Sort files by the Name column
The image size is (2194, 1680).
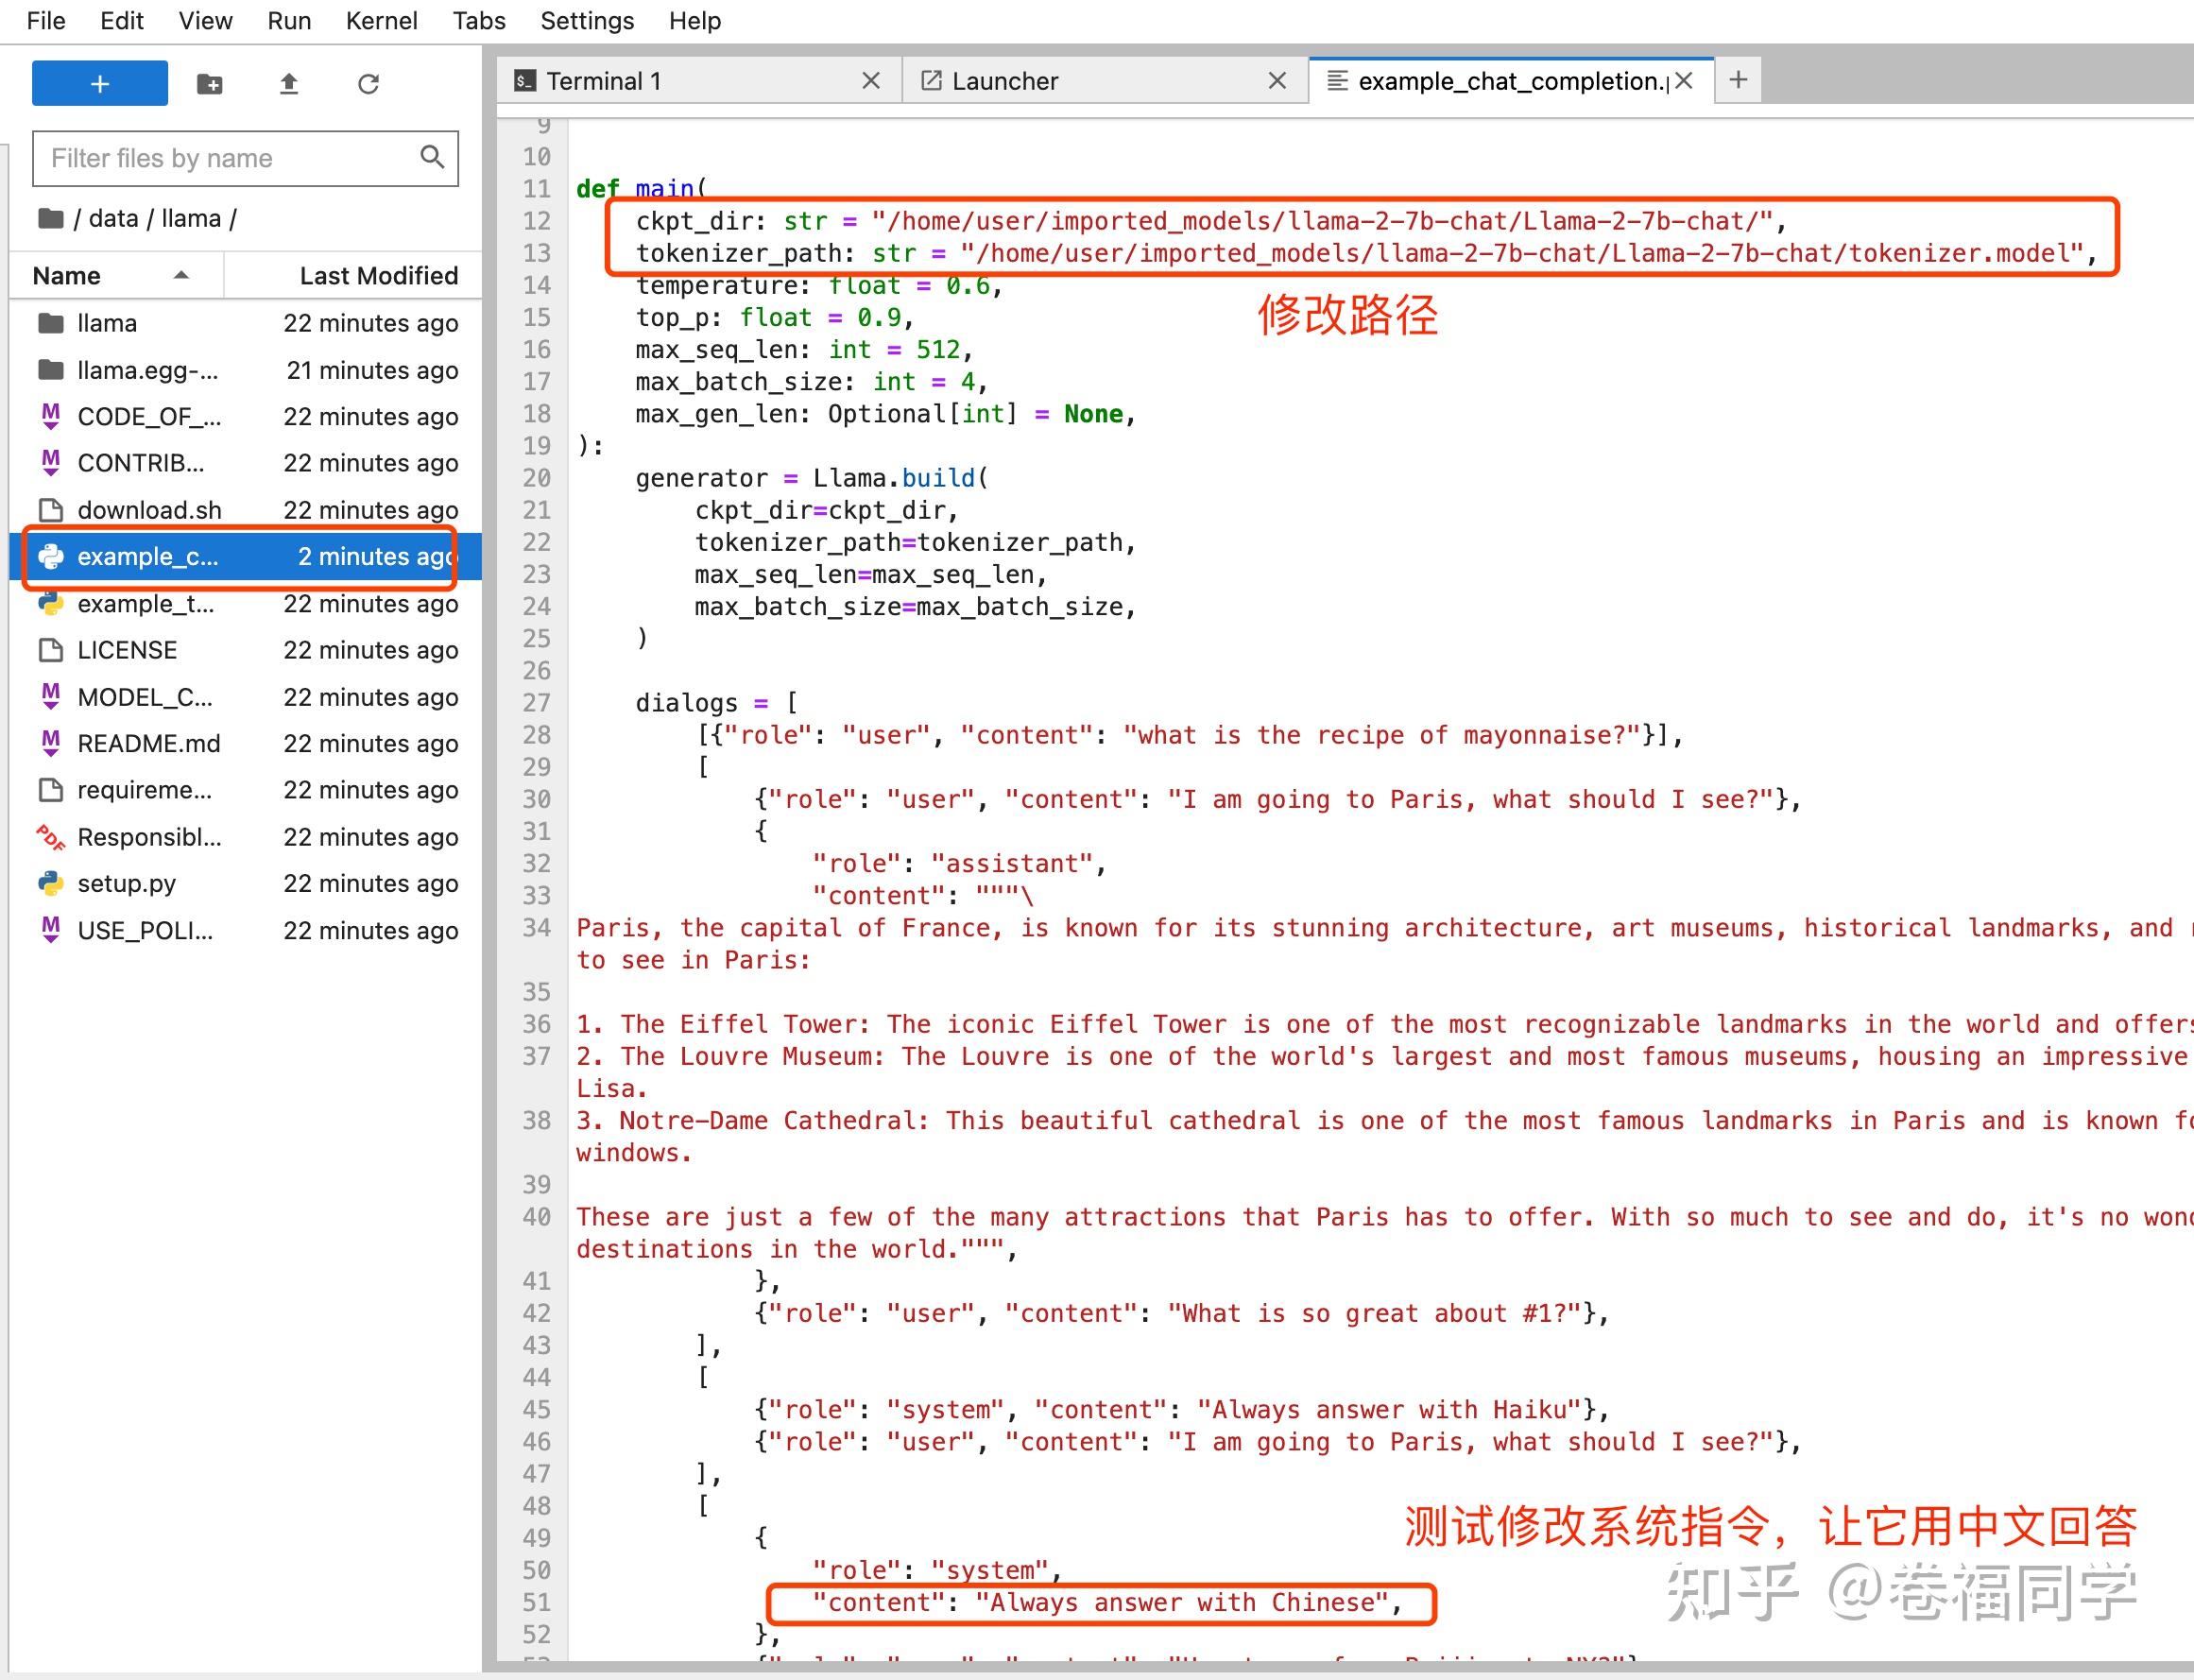[116, 276]
